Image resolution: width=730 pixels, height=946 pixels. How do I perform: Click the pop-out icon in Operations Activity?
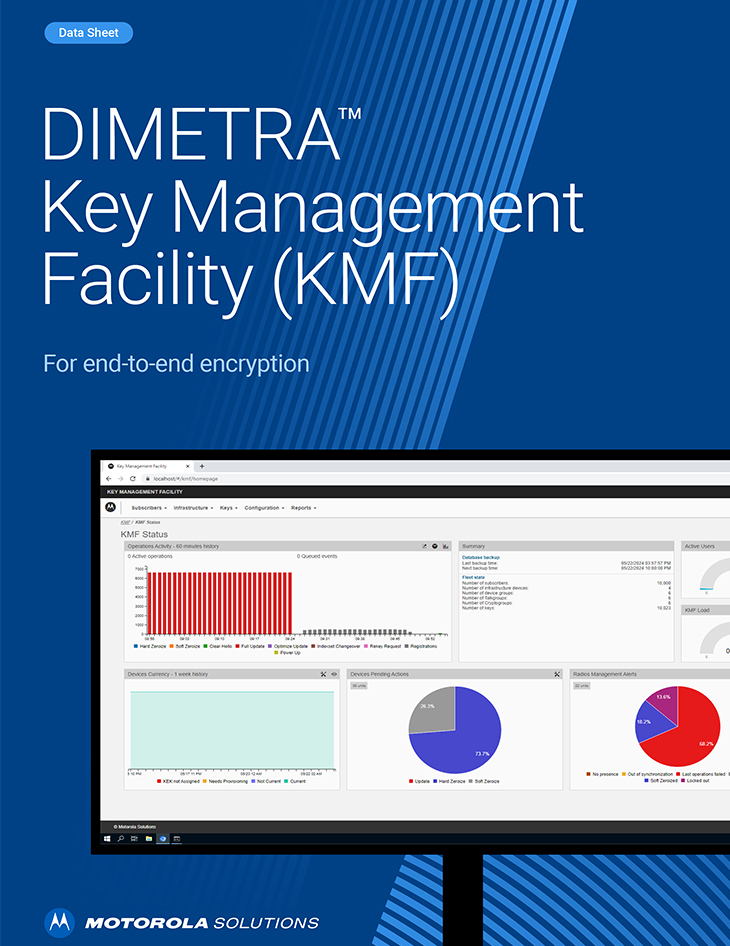[x=424, y=546]
